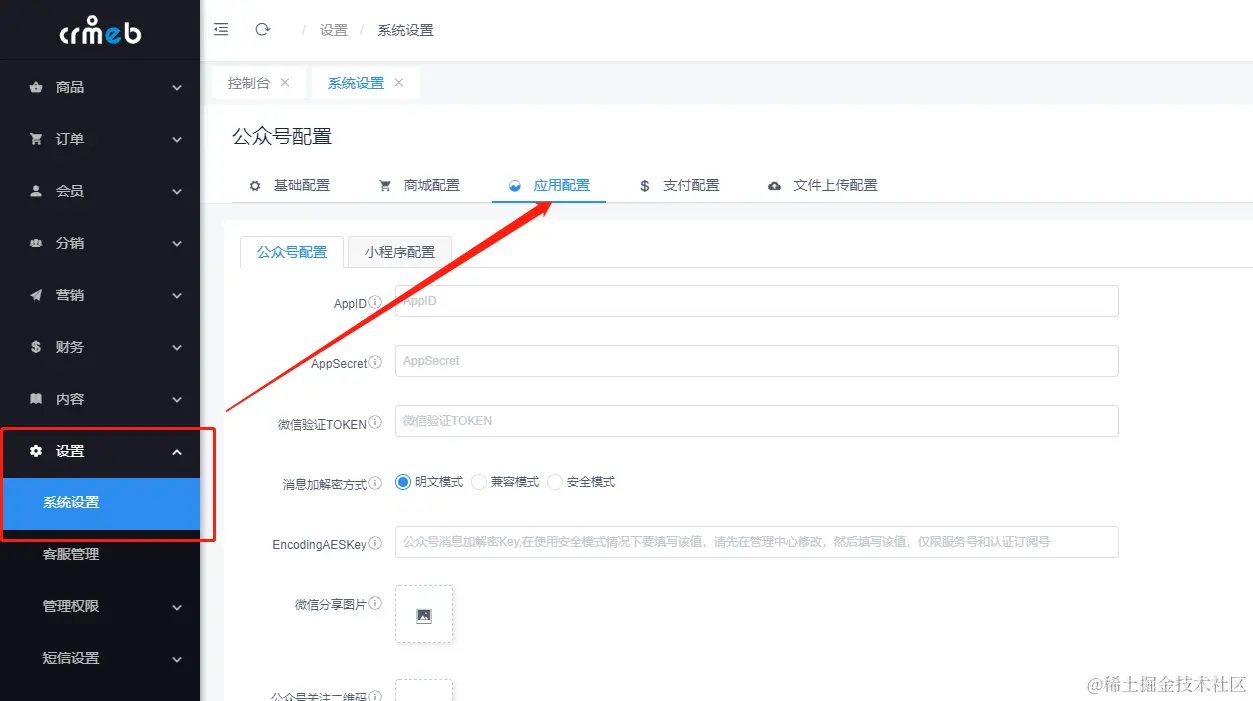Expand the 会员 menu chevron
This screenshot has width=1253, height=701.
pos(177,192)
